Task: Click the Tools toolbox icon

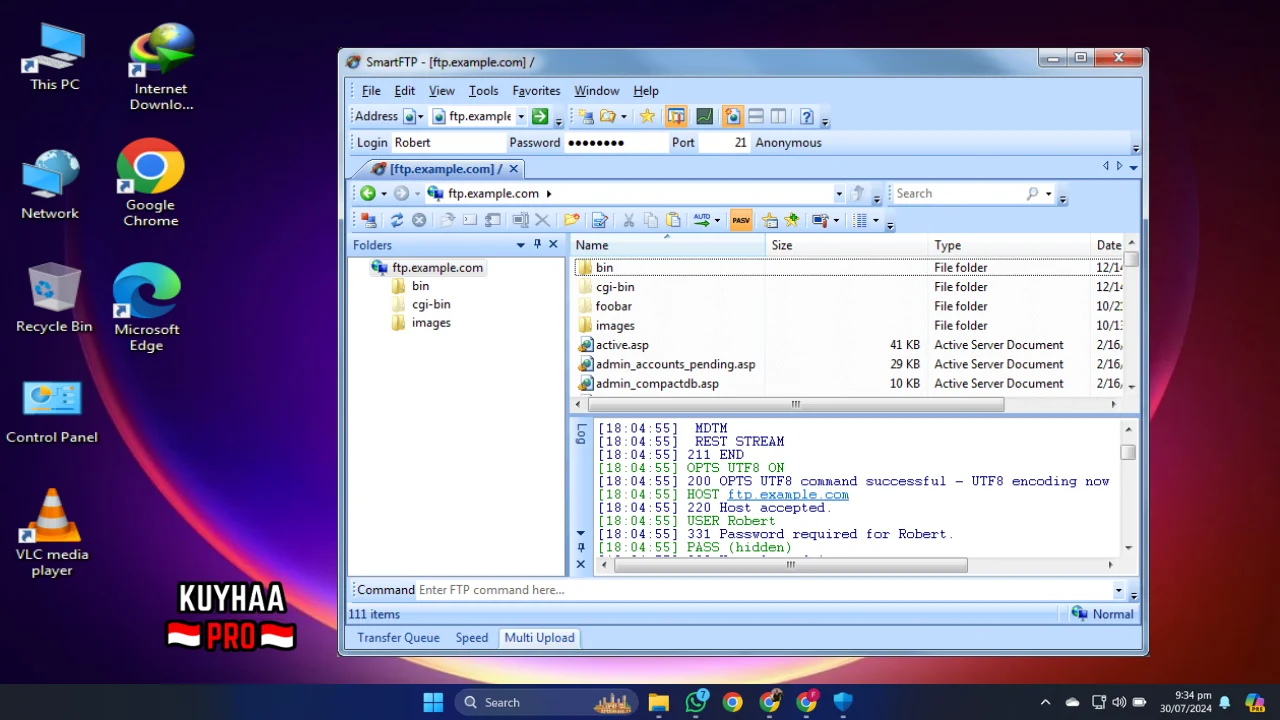Action: (820, 220)
